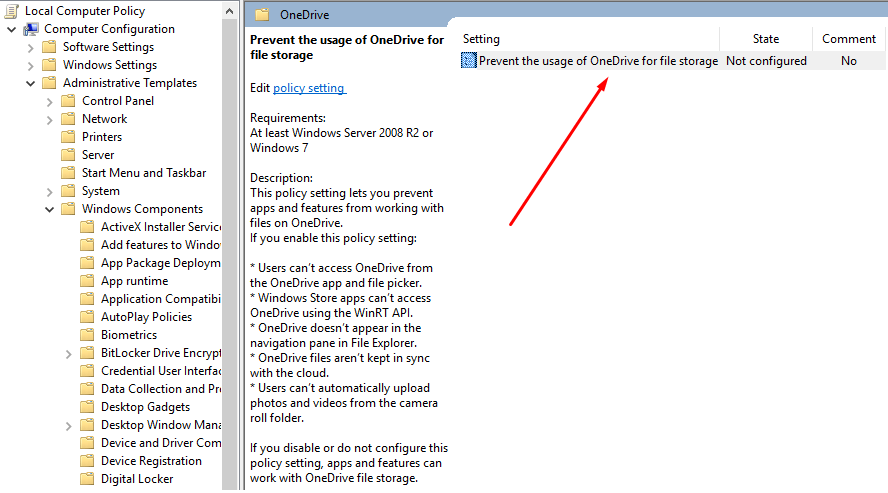Select the Digital Locker folder icon
Viewport: 888px width, 493px height.
coord(87,479)
